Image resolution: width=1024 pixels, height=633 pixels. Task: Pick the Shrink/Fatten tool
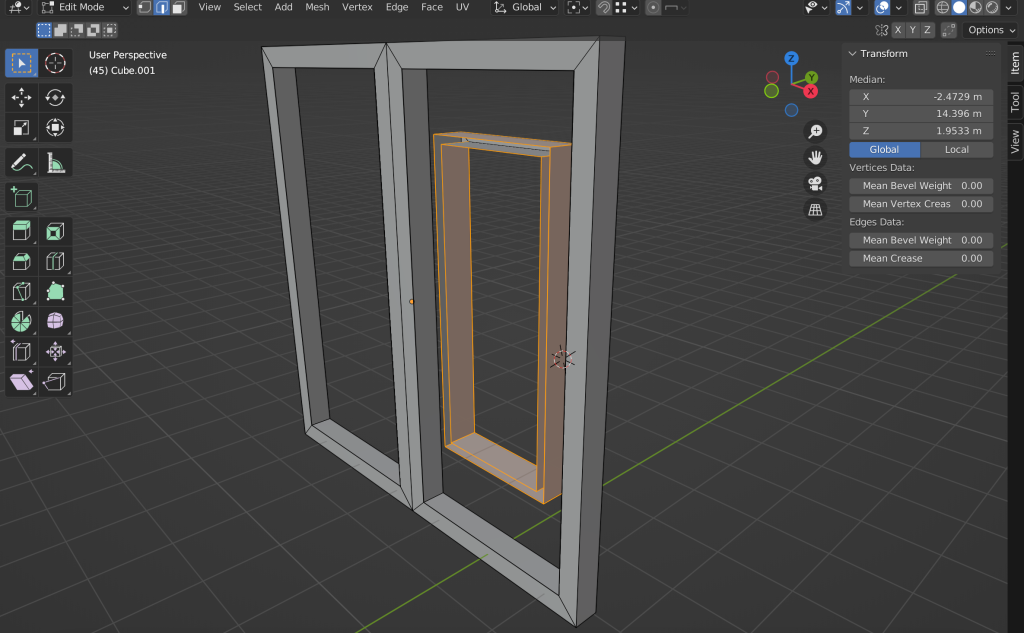(55, 351)
